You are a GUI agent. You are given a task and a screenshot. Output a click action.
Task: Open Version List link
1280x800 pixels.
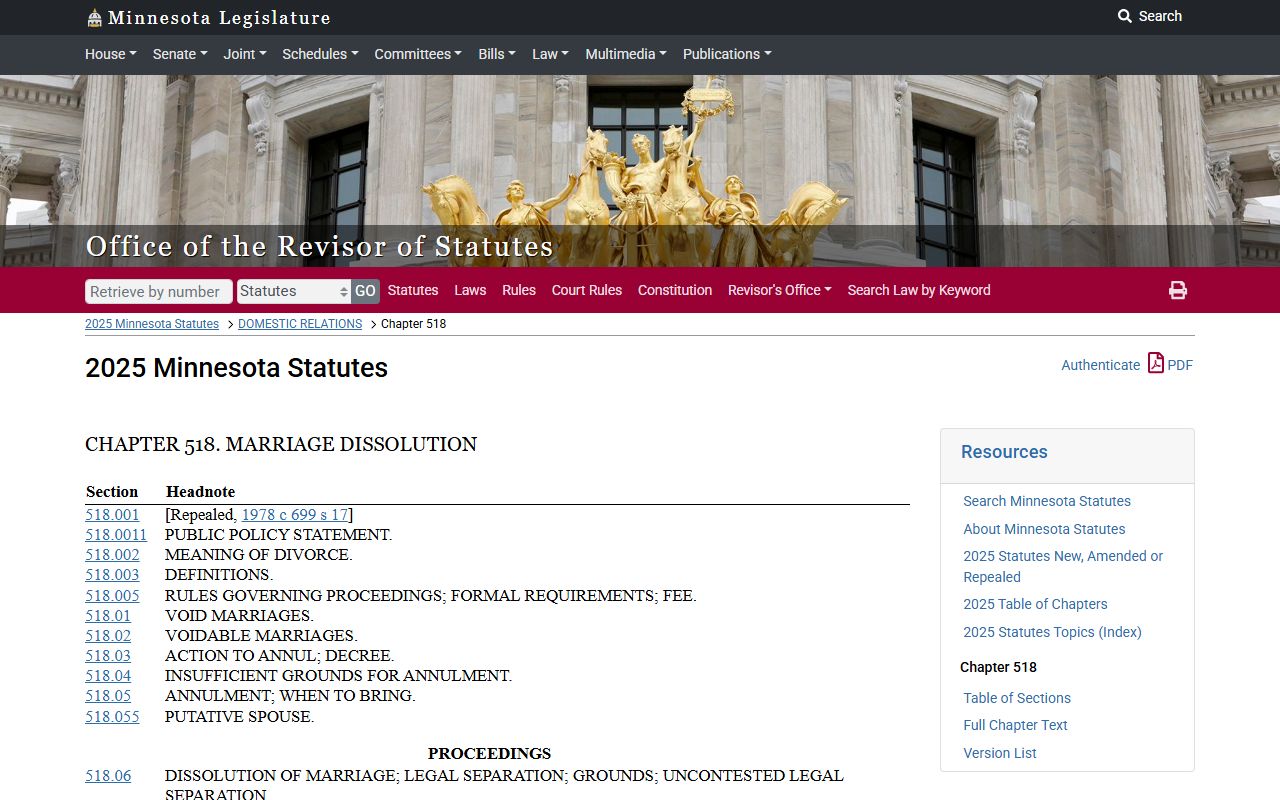pyautogui.click(x=1000, y=753)
